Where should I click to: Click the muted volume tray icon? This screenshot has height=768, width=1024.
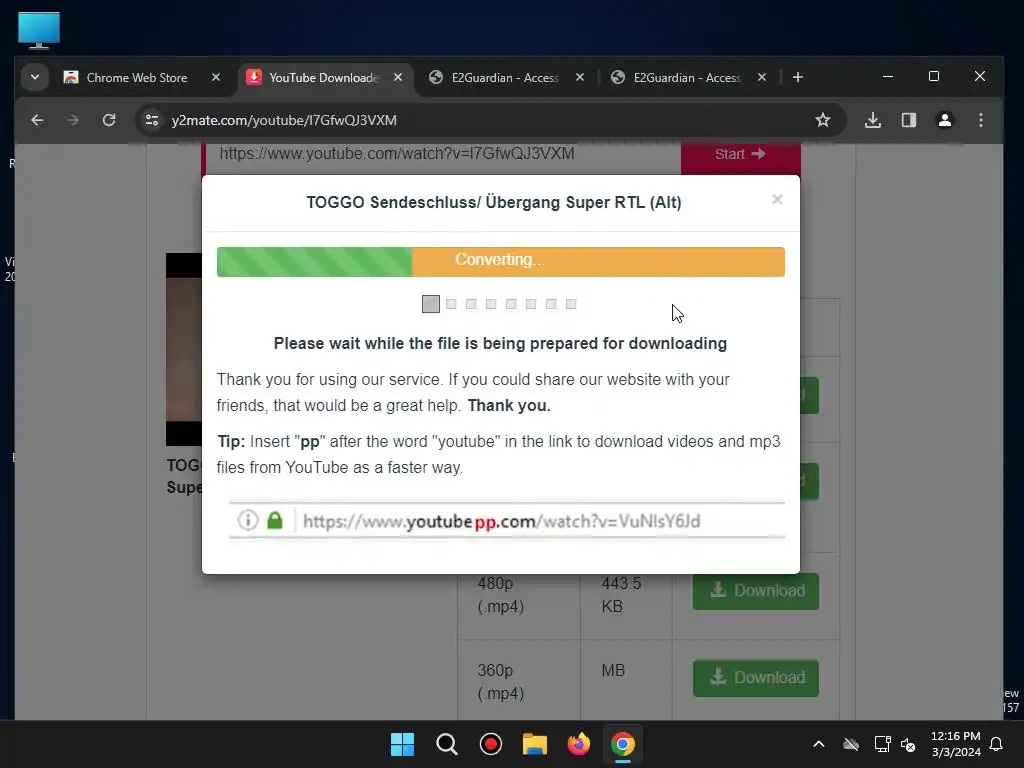click(908, 744)
